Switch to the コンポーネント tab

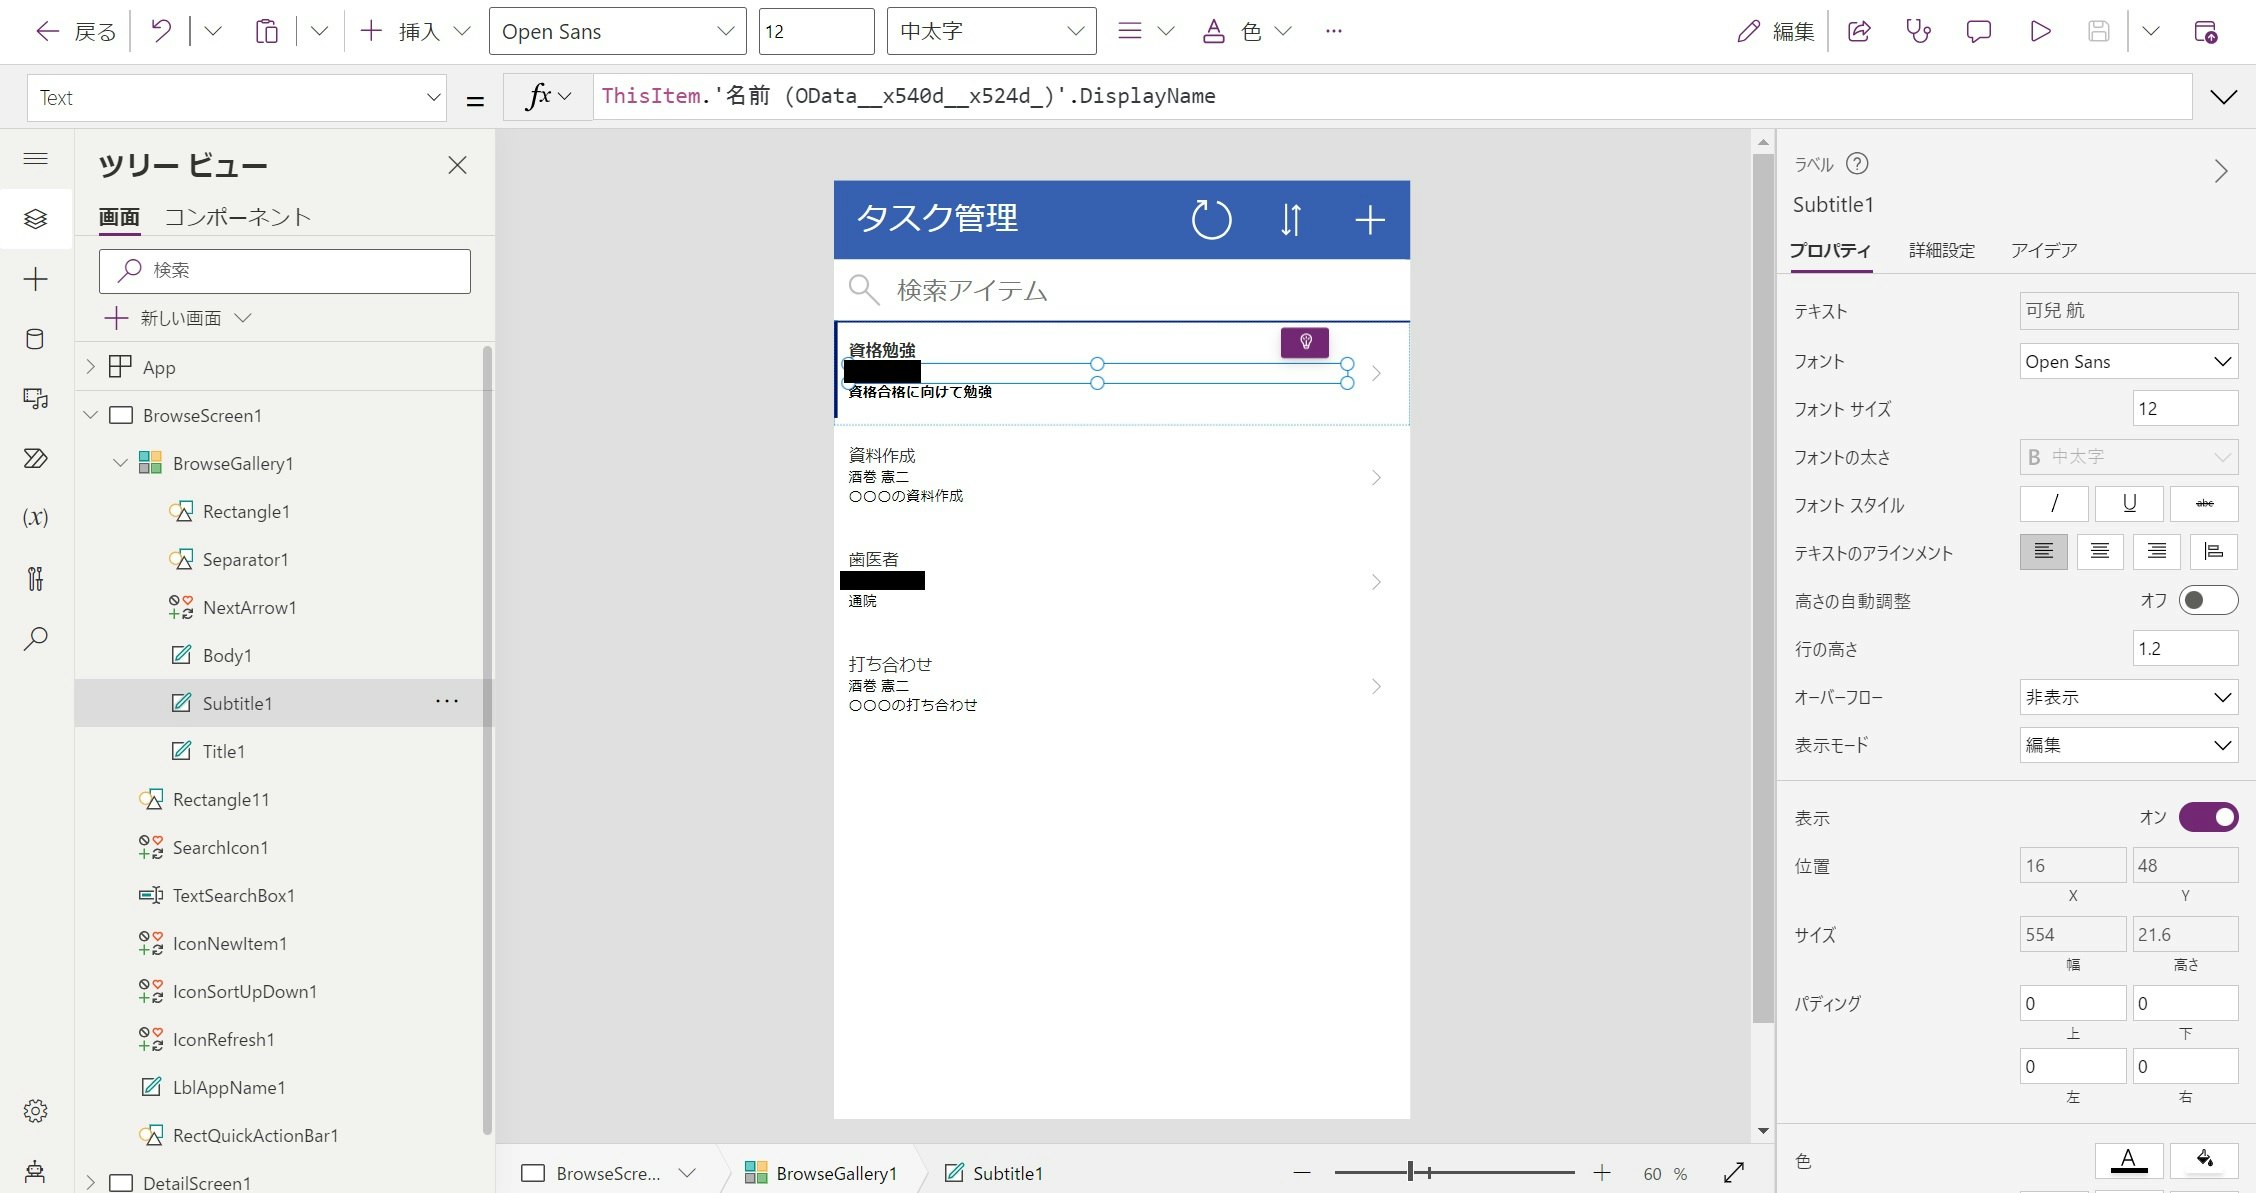(x=237, y=217)
